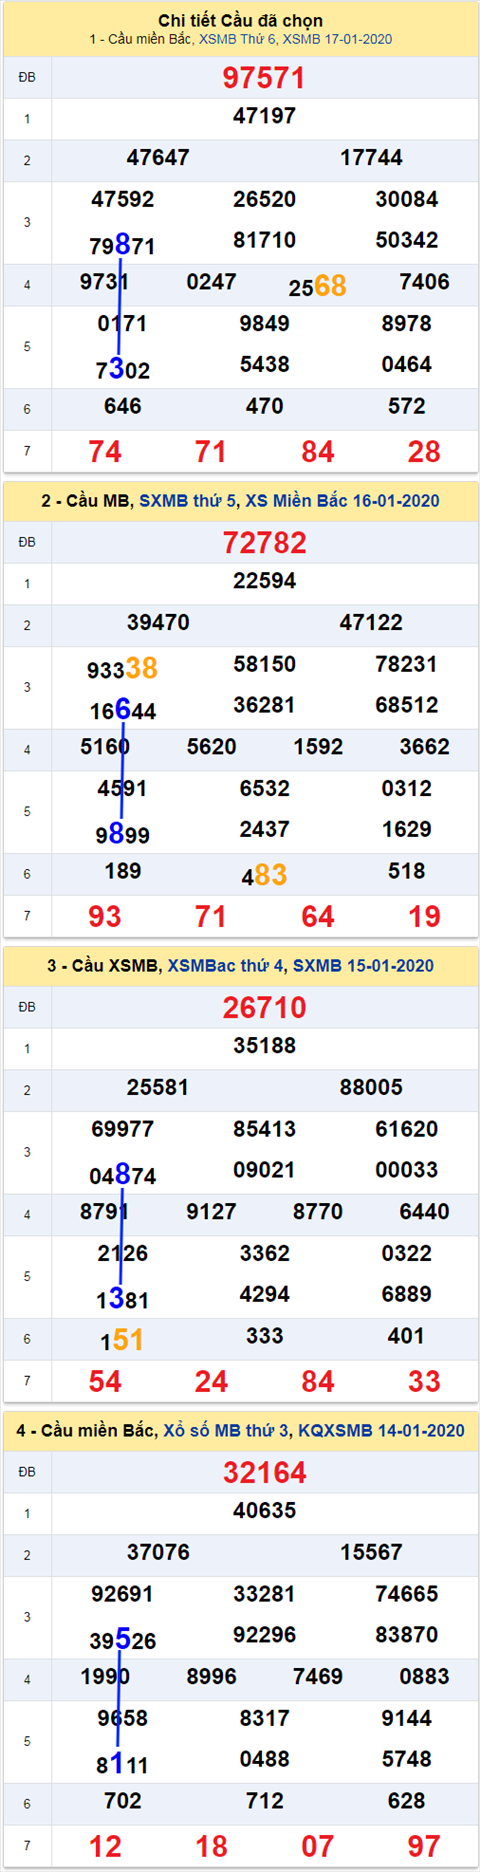Follow the 'KQXSMB 14-01-2020' link
Screen dimensions: 480x1872
click(x=382, y=1430)
